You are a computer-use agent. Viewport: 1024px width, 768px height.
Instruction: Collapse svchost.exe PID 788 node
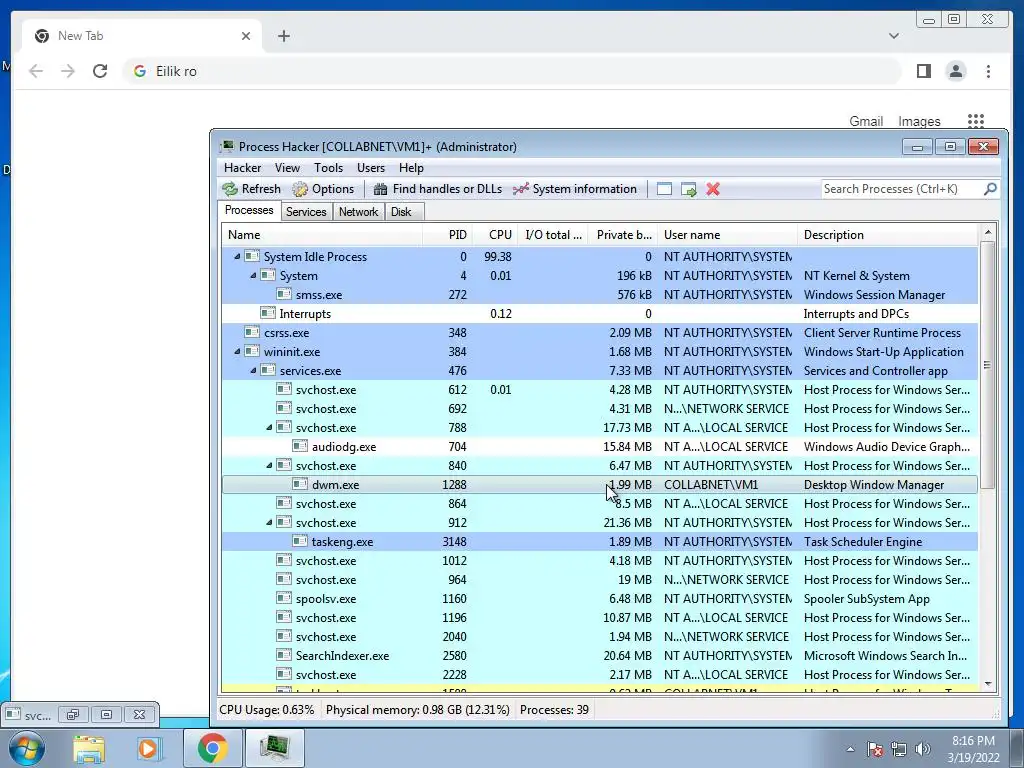[269, 428]
